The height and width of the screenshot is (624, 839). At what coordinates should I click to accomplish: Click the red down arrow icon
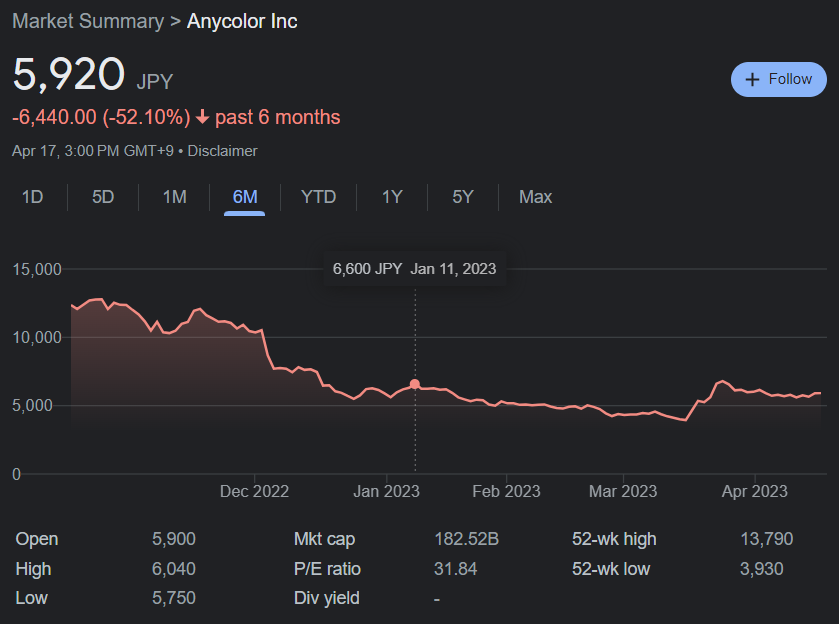click(202, 118)
